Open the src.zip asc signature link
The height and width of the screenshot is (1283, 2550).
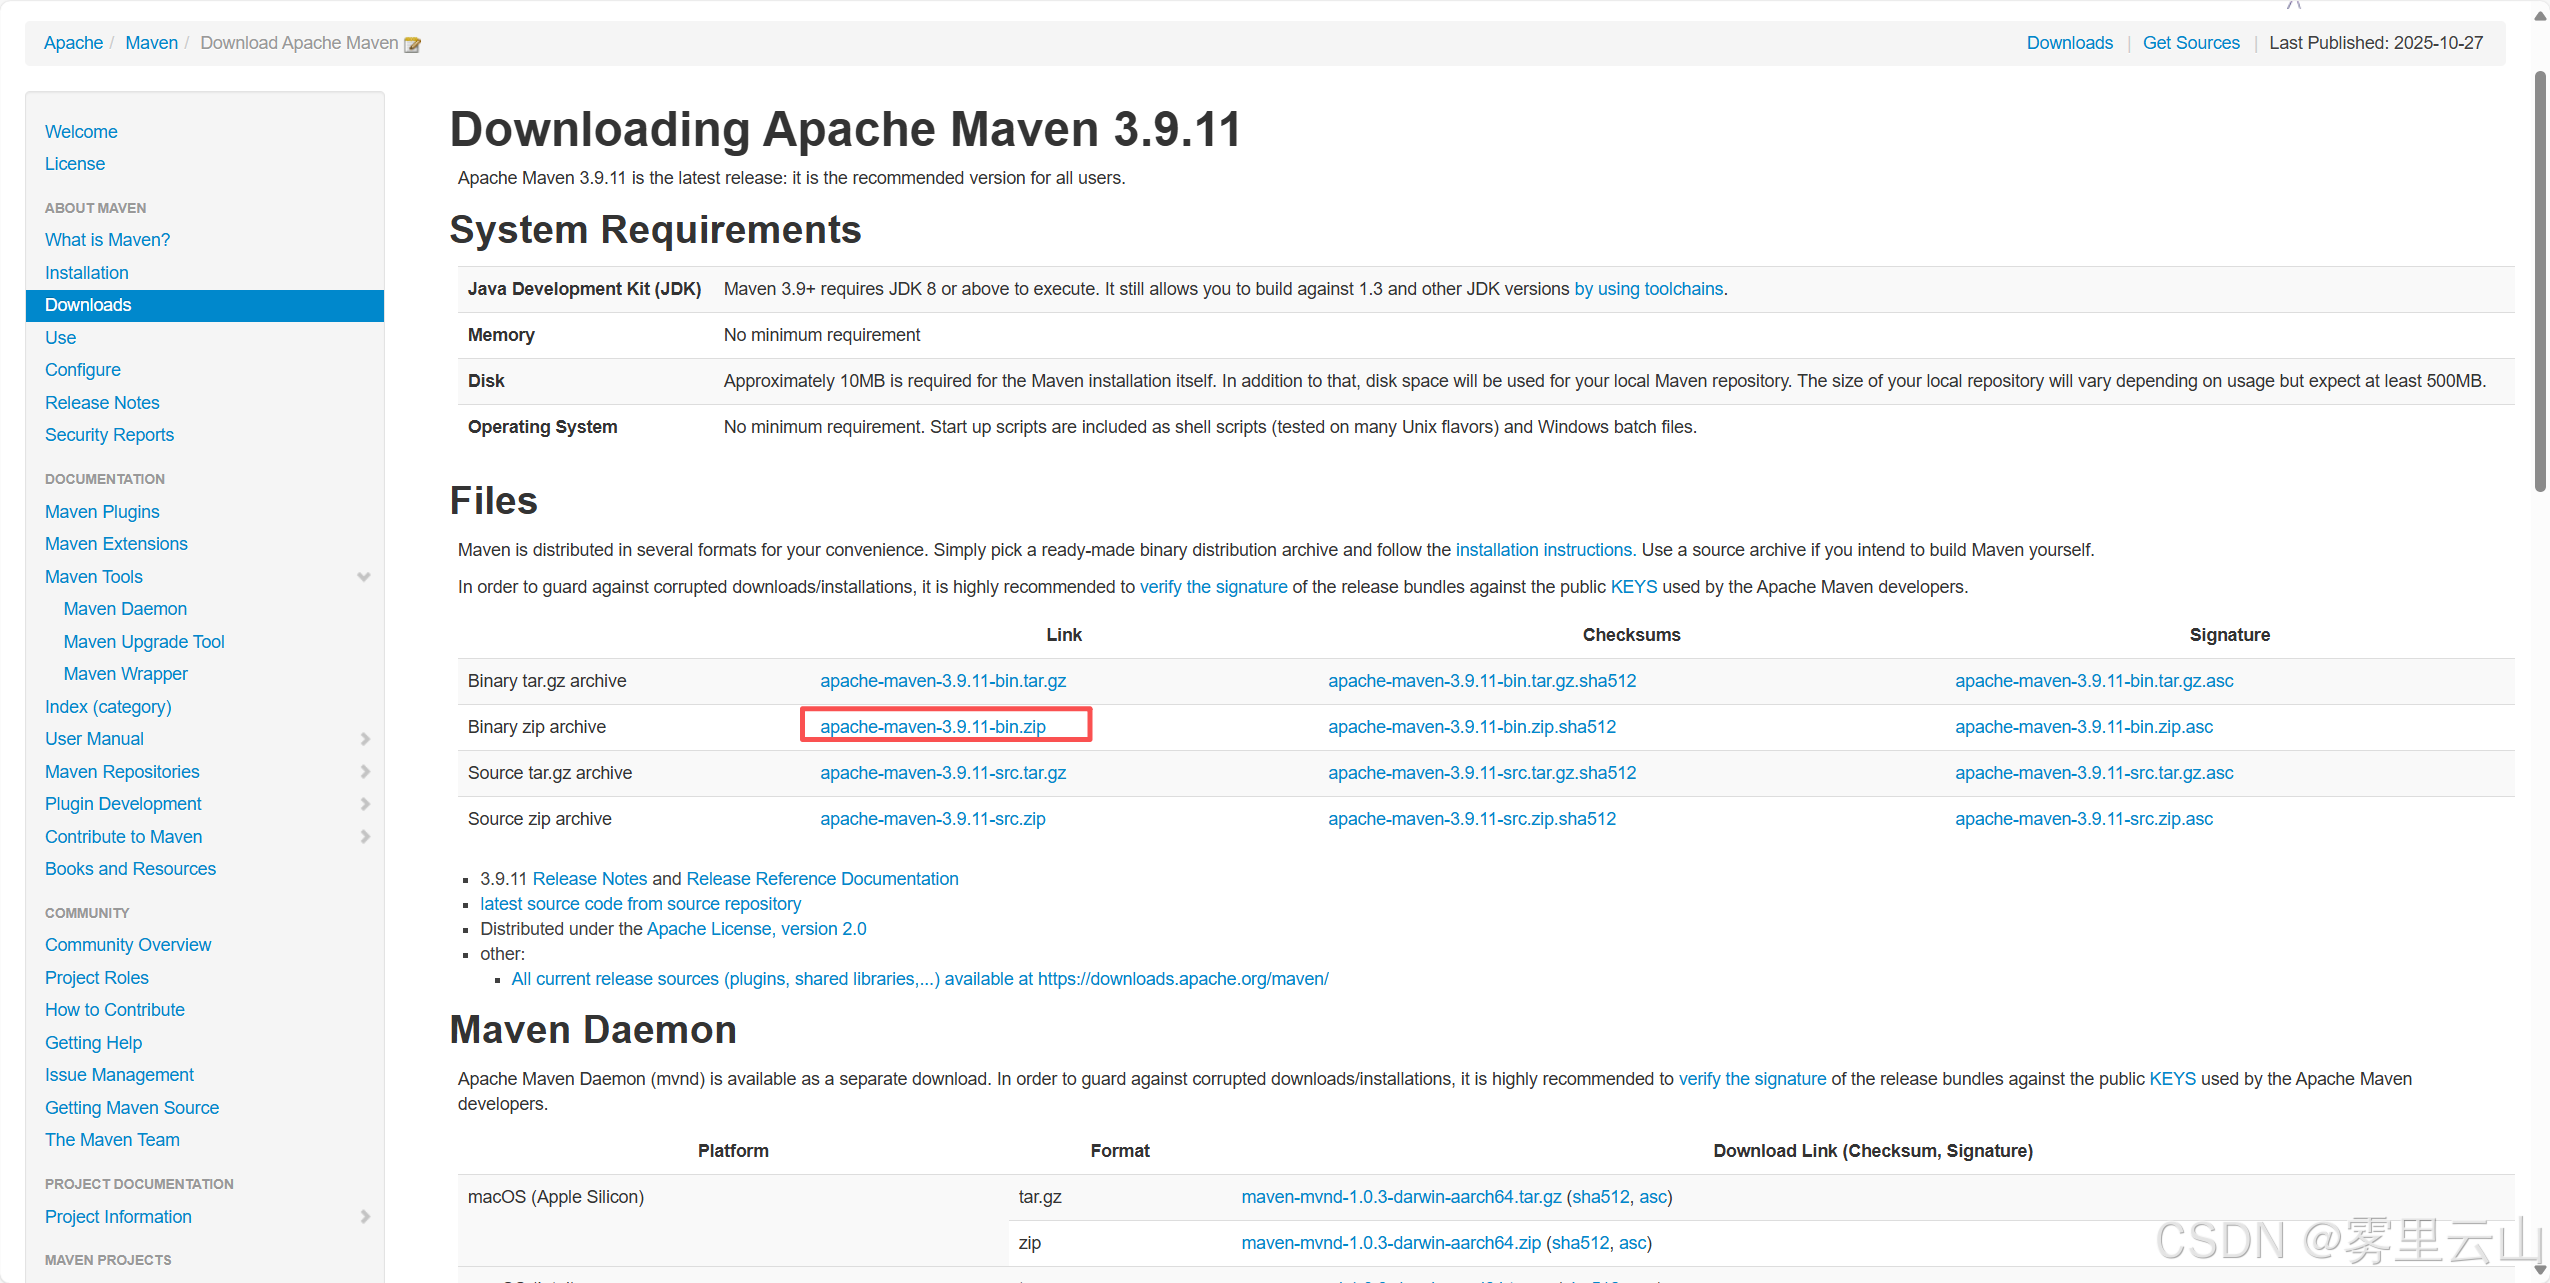[2083, 819]
